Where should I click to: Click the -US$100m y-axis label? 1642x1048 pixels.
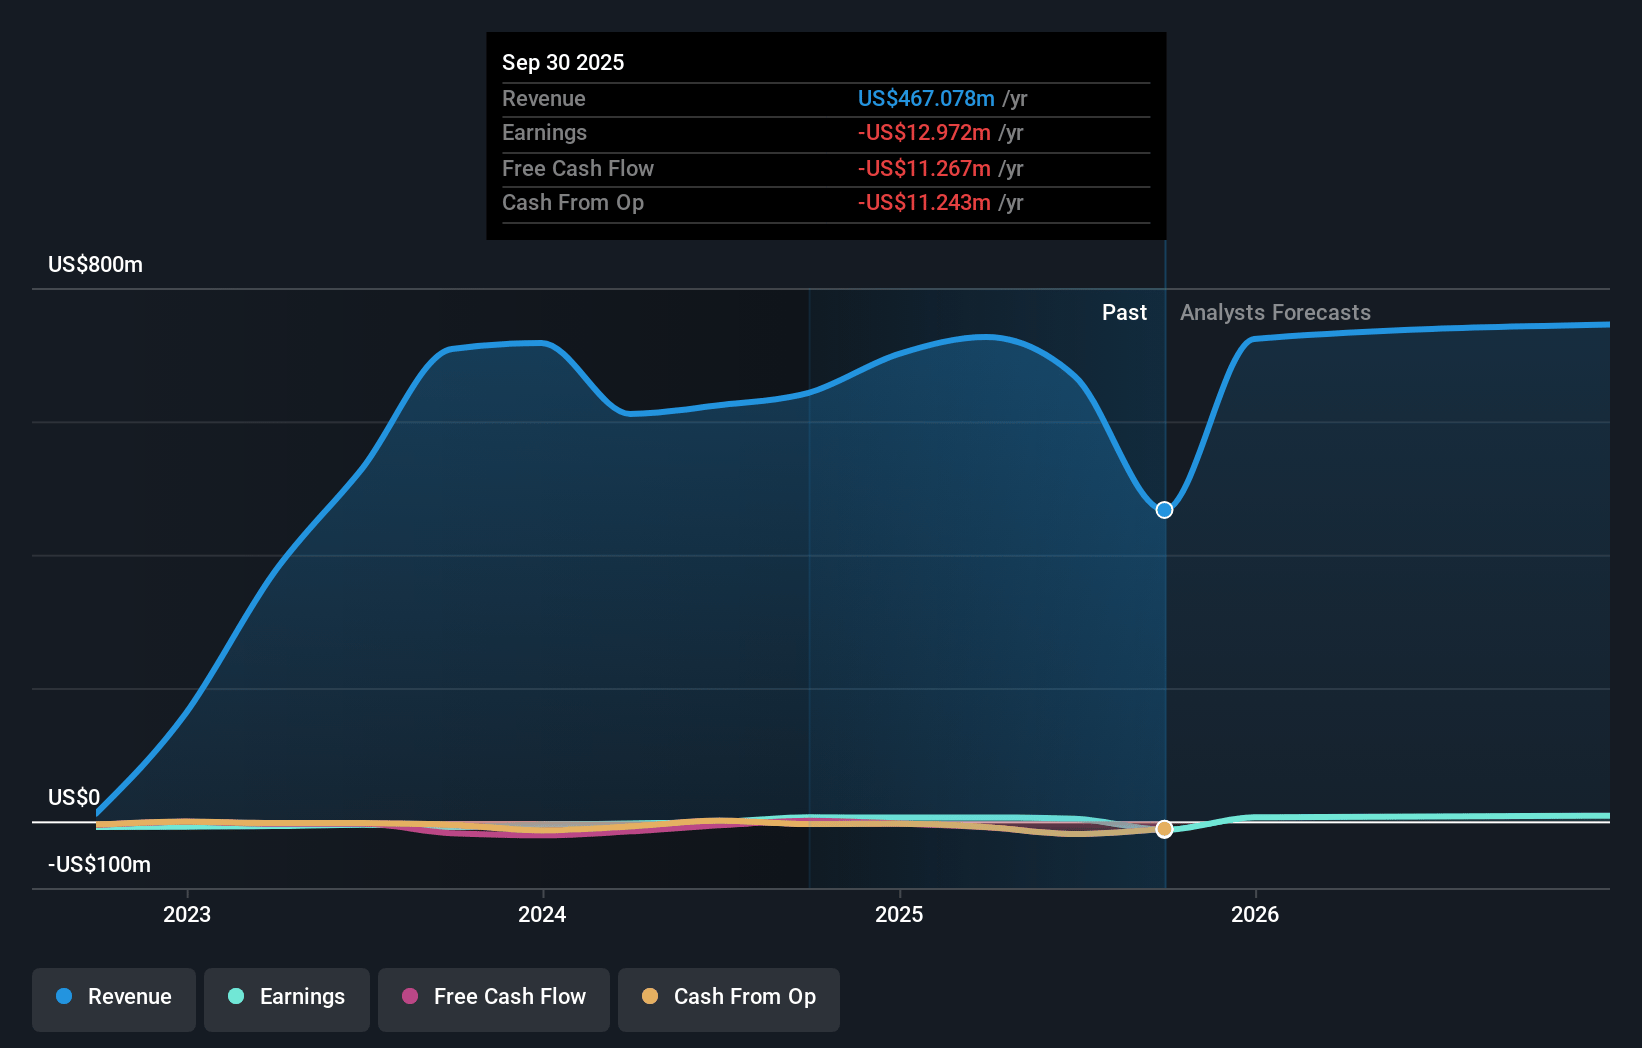[x=100, y=864]
